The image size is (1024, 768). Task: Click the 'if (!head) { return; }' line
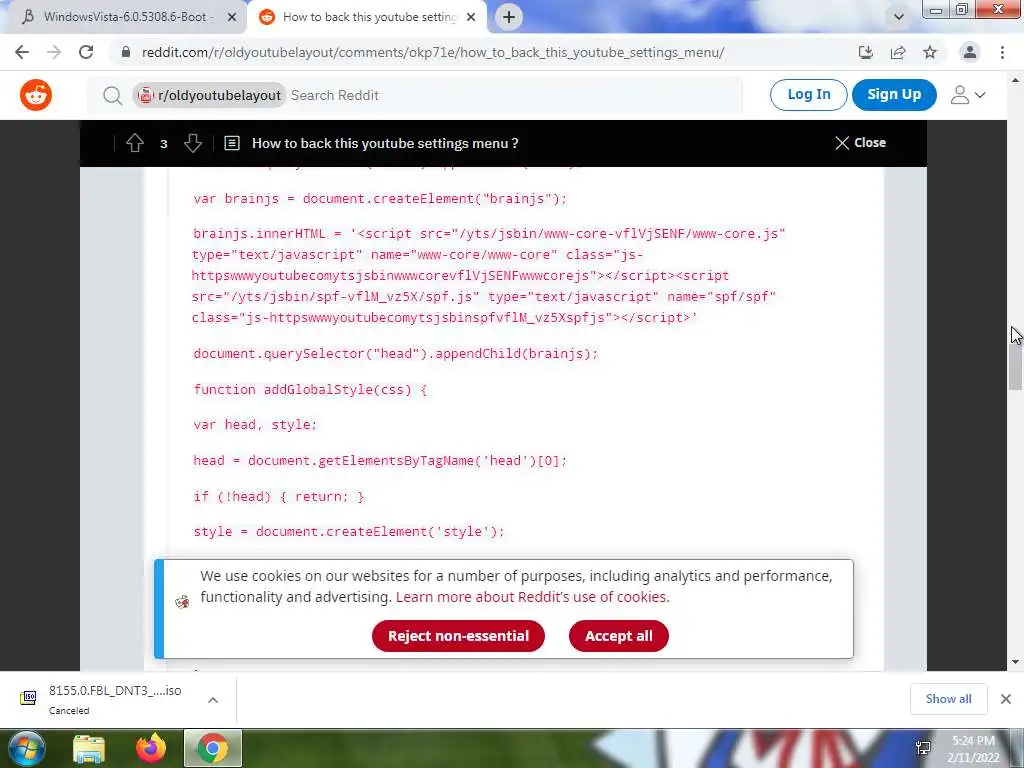(279, 496)
